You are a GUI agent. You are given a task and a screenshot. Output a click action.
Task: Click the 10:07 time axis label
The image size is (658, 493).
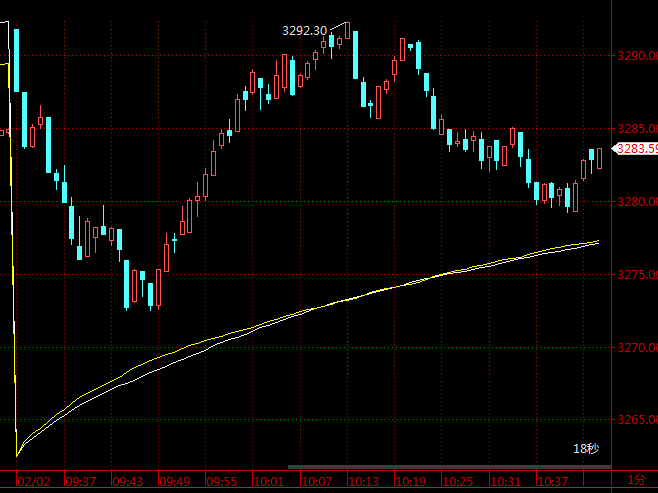tap(316, 481)
